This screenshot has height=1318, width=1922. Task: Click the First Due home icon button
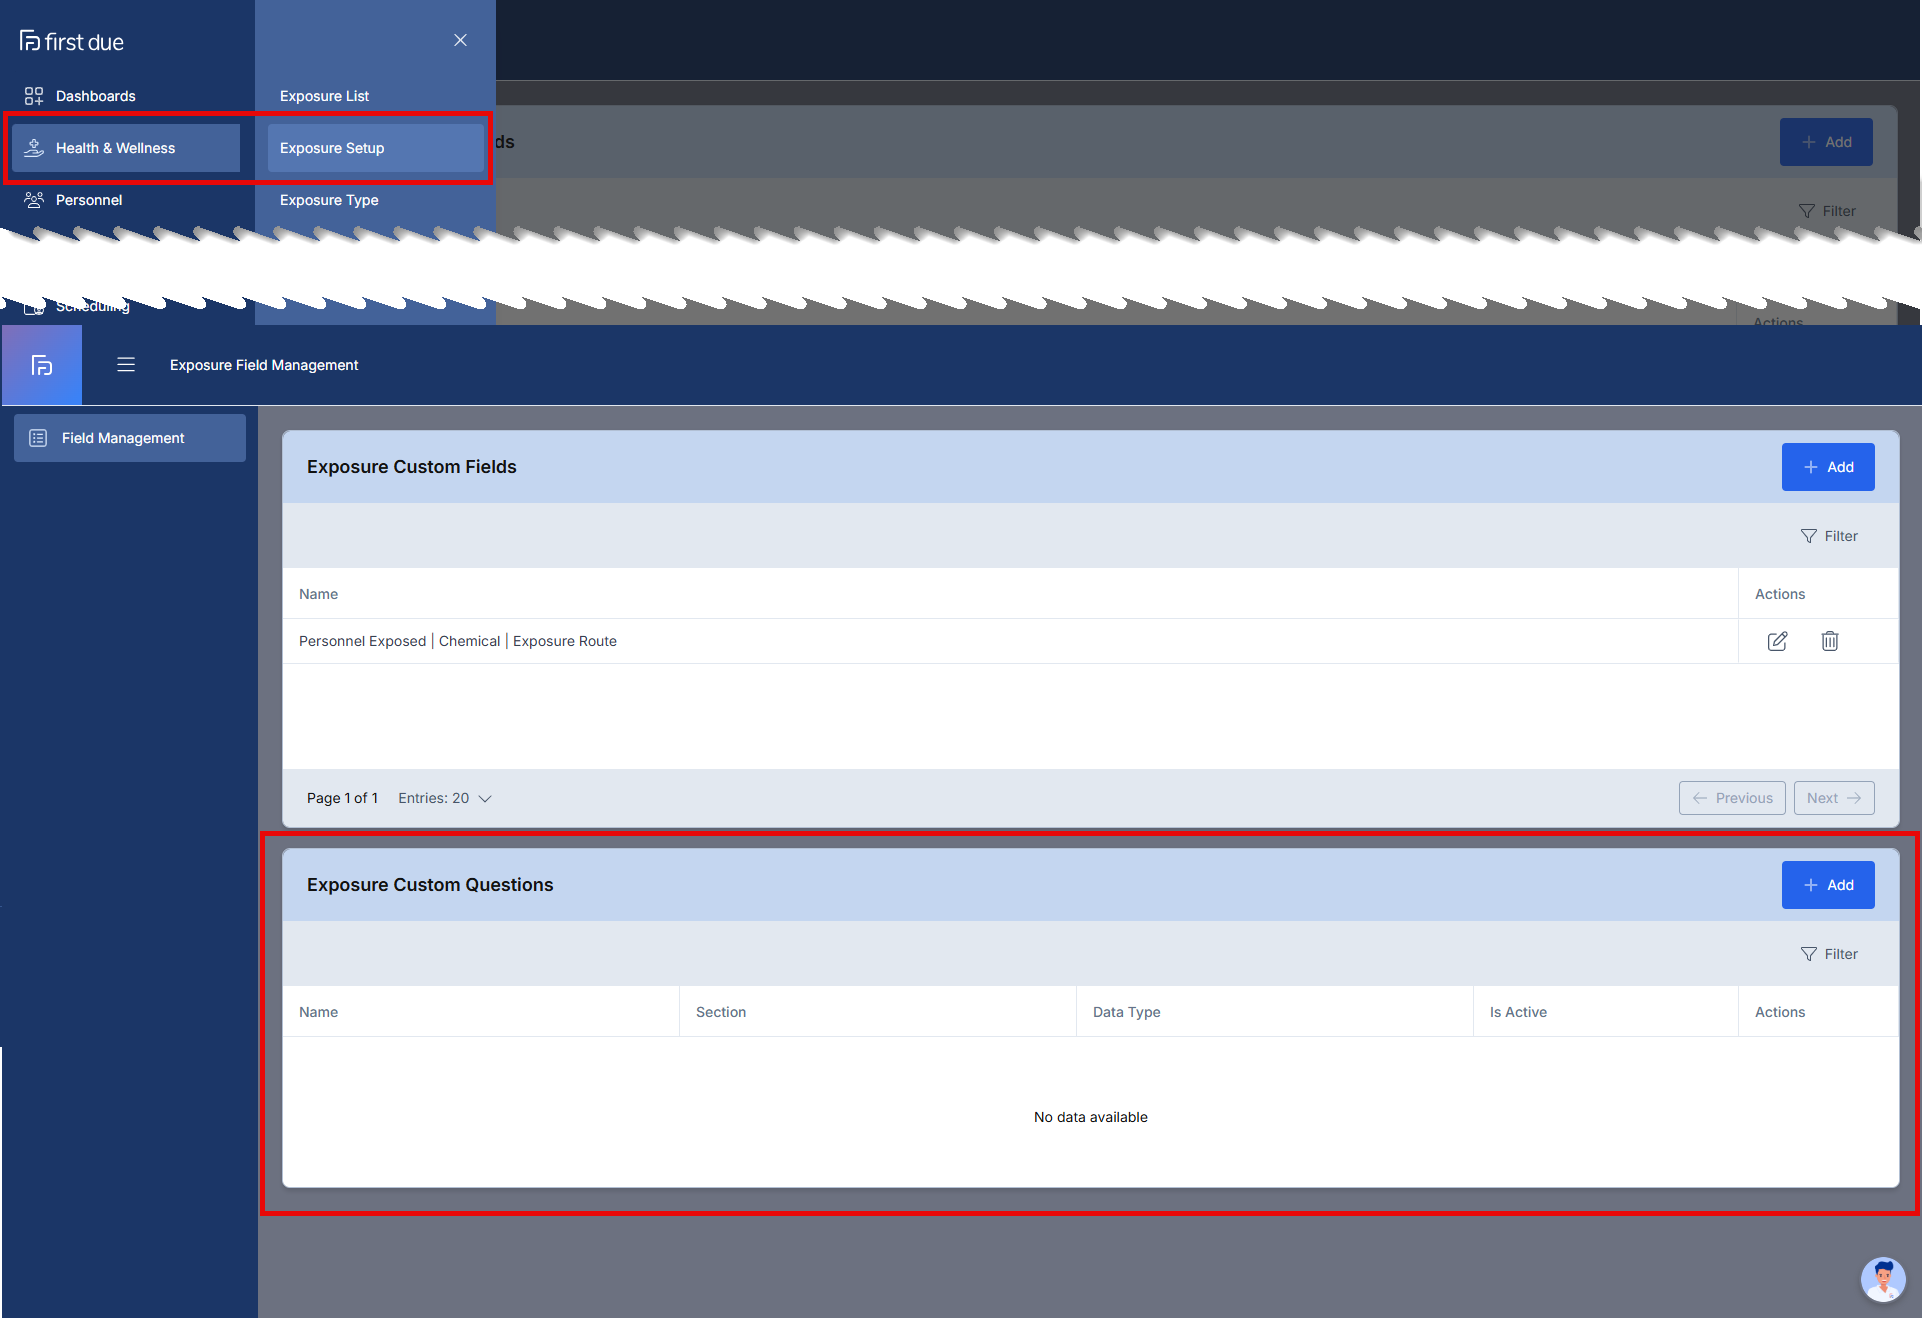tap(42, 365)
